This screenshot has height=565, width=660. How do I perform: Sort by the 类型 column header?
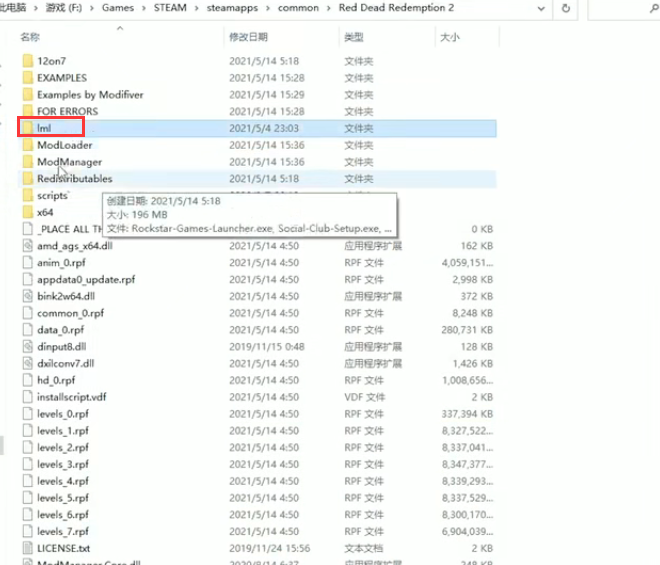point(354,37)
